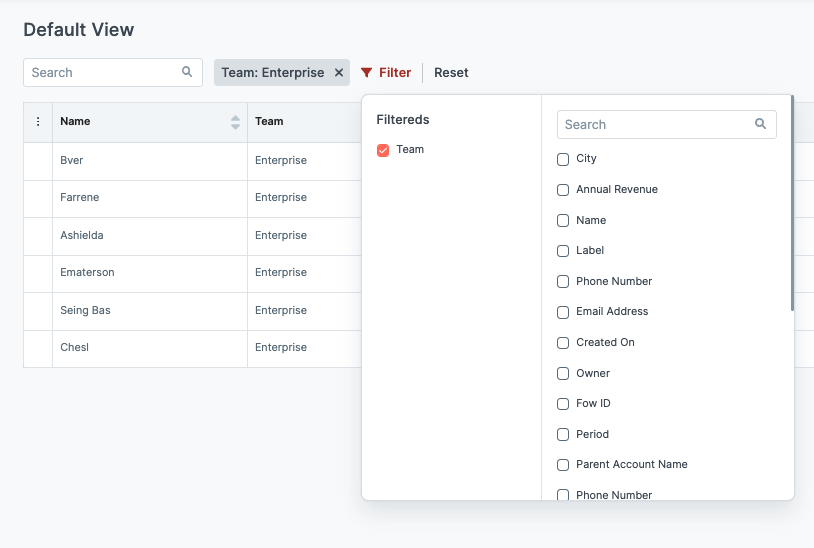Click magnifier icon in filter panel search
The width and height of the screenshot is (814, 548).
tap(761, 124)
